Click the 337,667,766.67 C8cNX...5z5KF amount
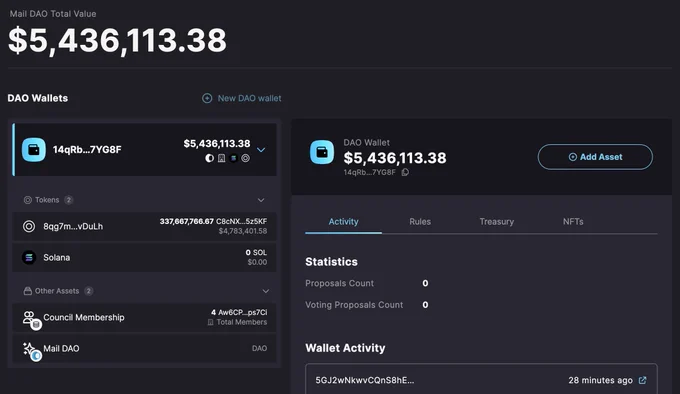This screenshot has height=394, width=680. [213, 221]
